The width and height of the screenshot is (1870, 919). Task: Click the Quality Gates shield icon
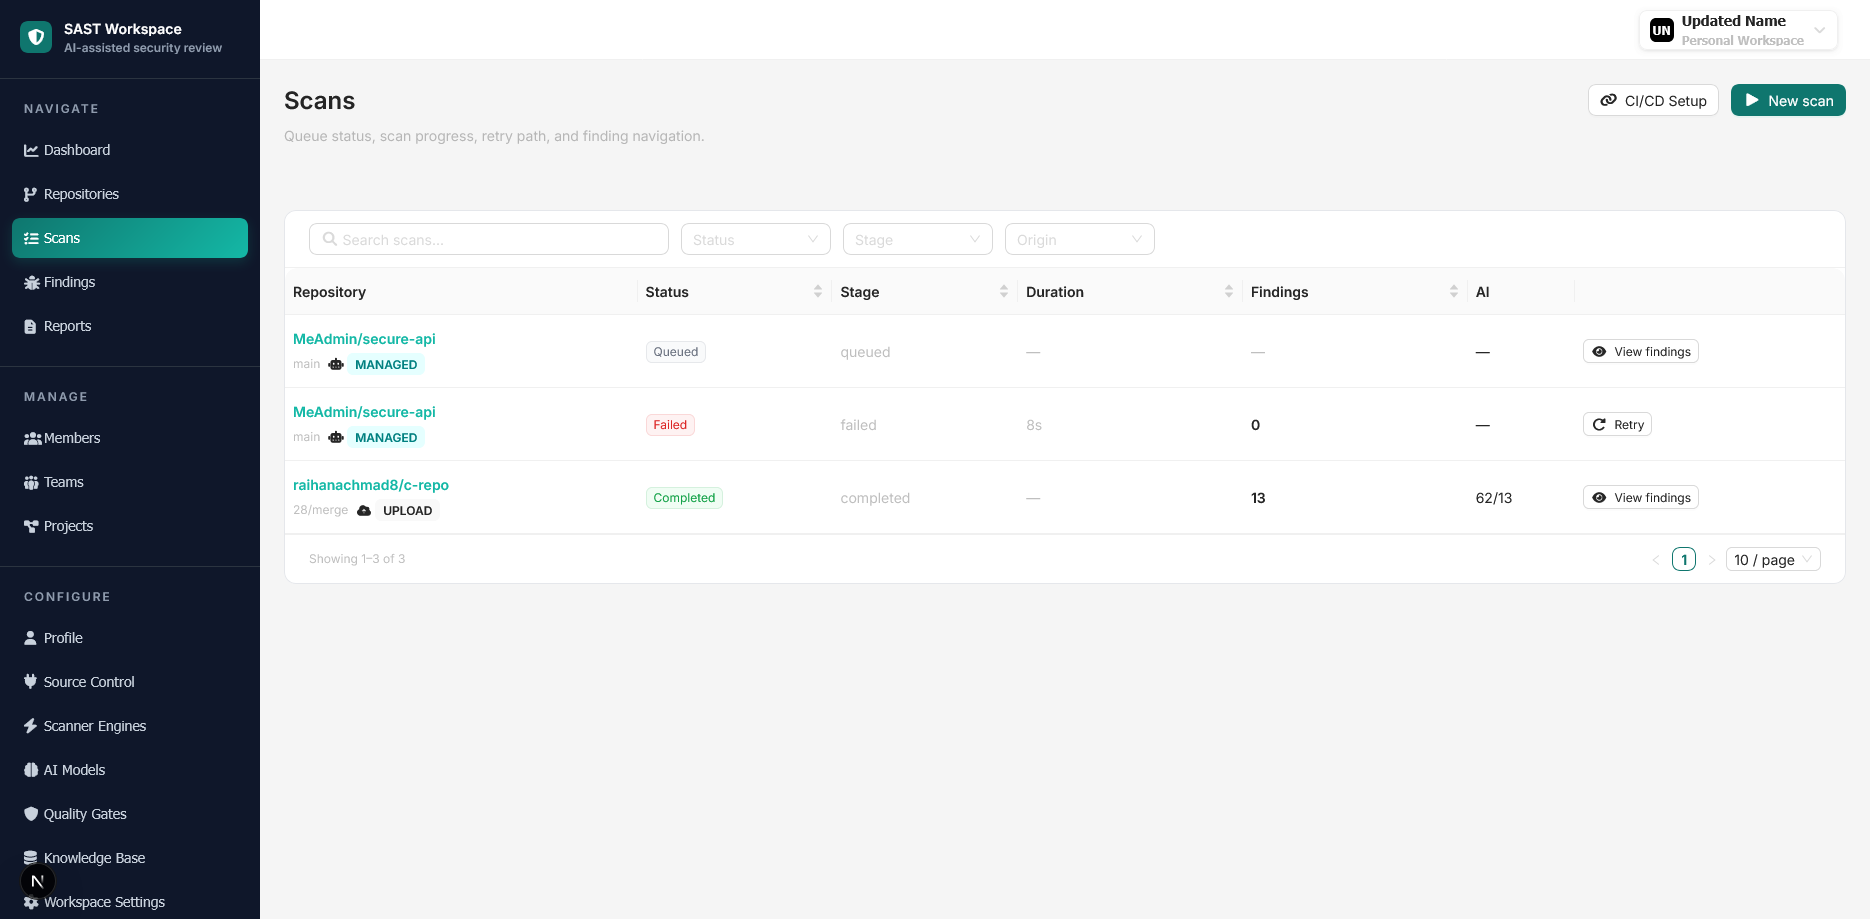coord(31,814)
